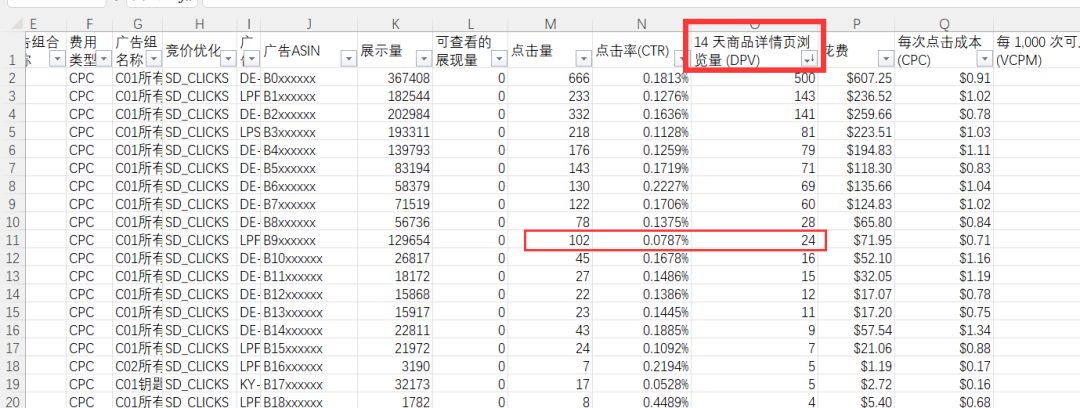Select row 2 header
The width and height of the screenshot is (1080, 408).
[x=12, y=78]
